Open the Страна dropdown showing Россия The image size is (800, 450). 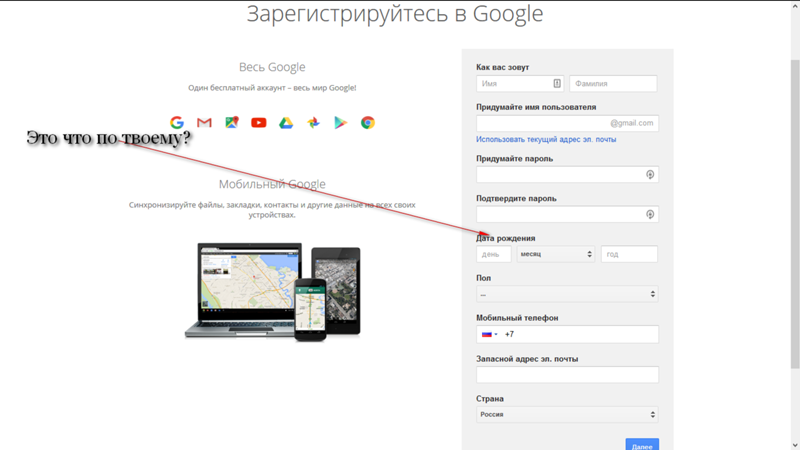point(567,414)
